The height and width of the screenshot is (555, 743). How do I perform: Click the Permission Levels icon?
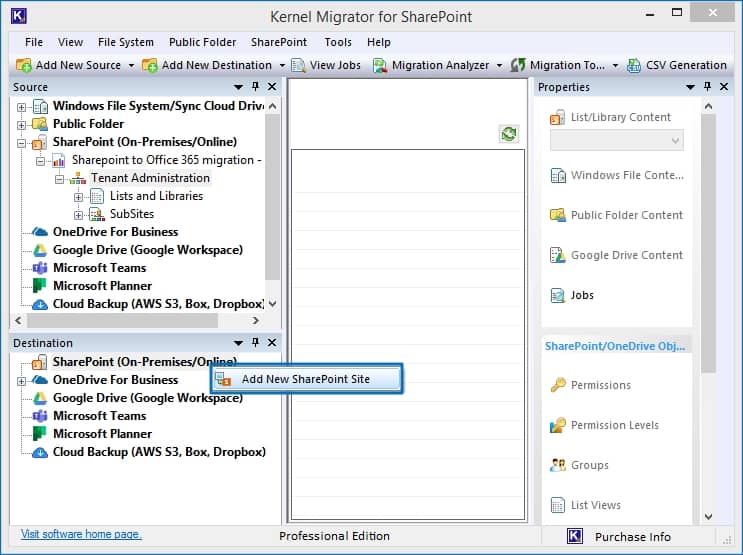click(x=558, y=425)
